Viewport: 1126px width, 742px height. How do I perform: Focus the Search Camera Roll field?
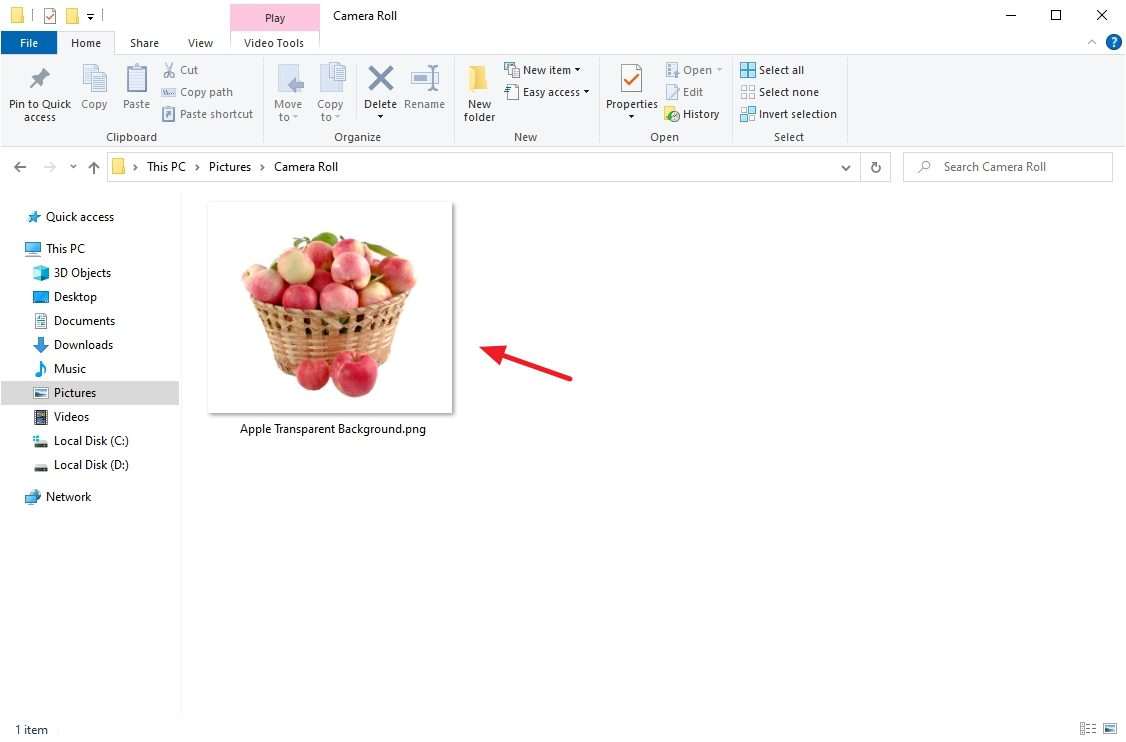click(x=1008, y=167)
